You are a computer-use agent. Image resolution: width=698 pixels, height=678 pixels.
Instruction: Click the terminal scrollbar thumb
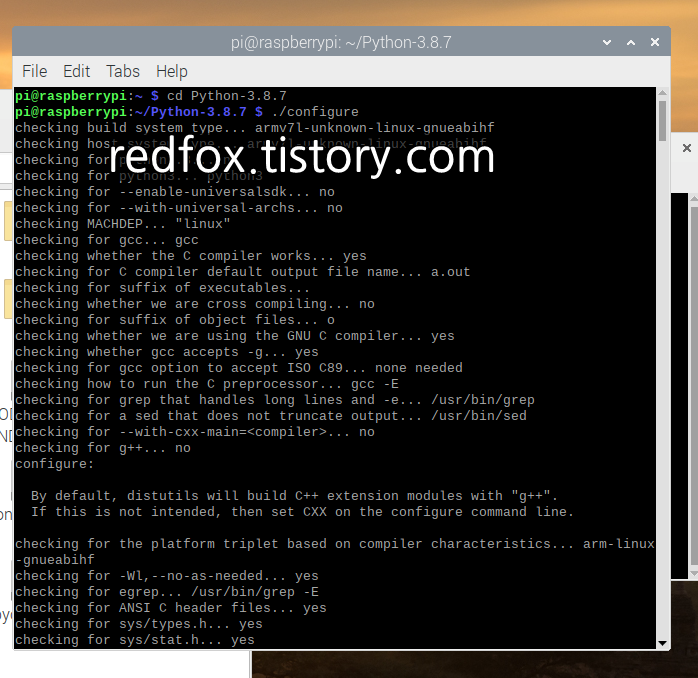(662, 120)
